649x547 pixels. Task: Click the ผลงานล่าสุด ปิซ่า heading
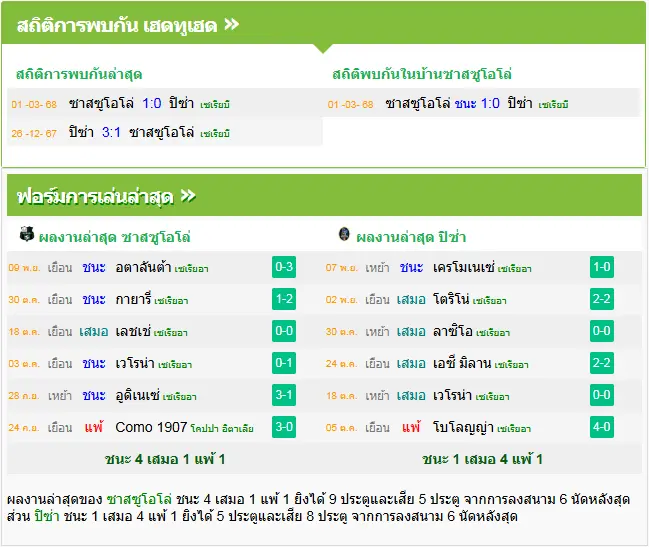411,238
